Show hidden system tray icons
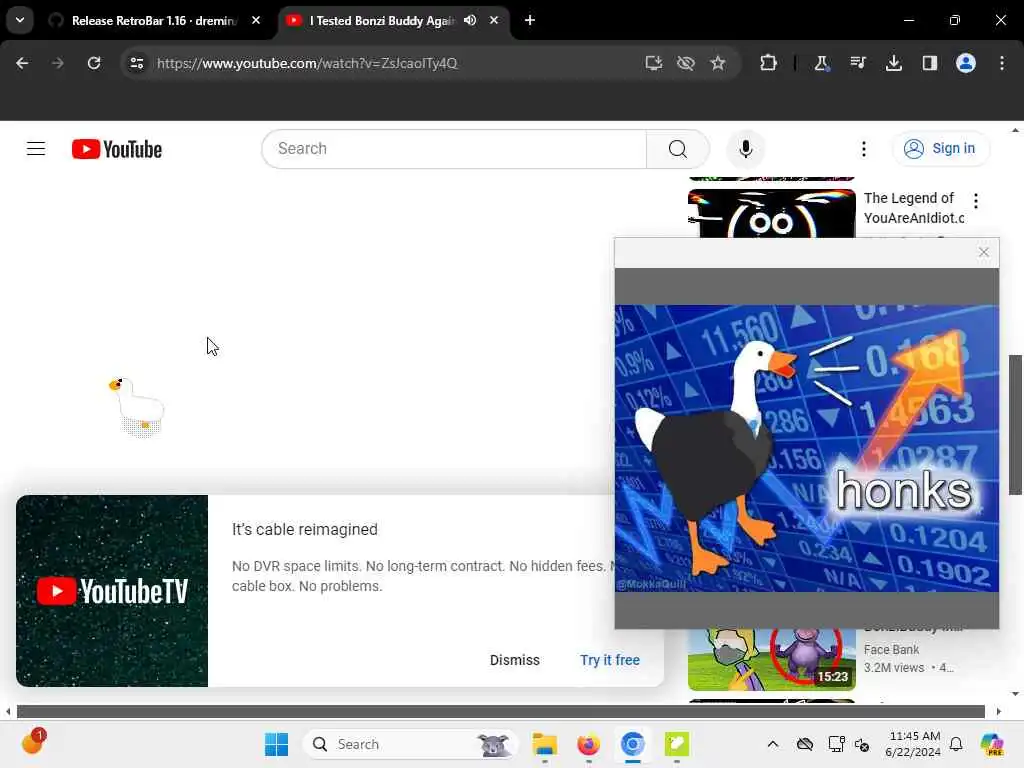Viewport: 1024px width, 768px height. (x=773, y=744)
